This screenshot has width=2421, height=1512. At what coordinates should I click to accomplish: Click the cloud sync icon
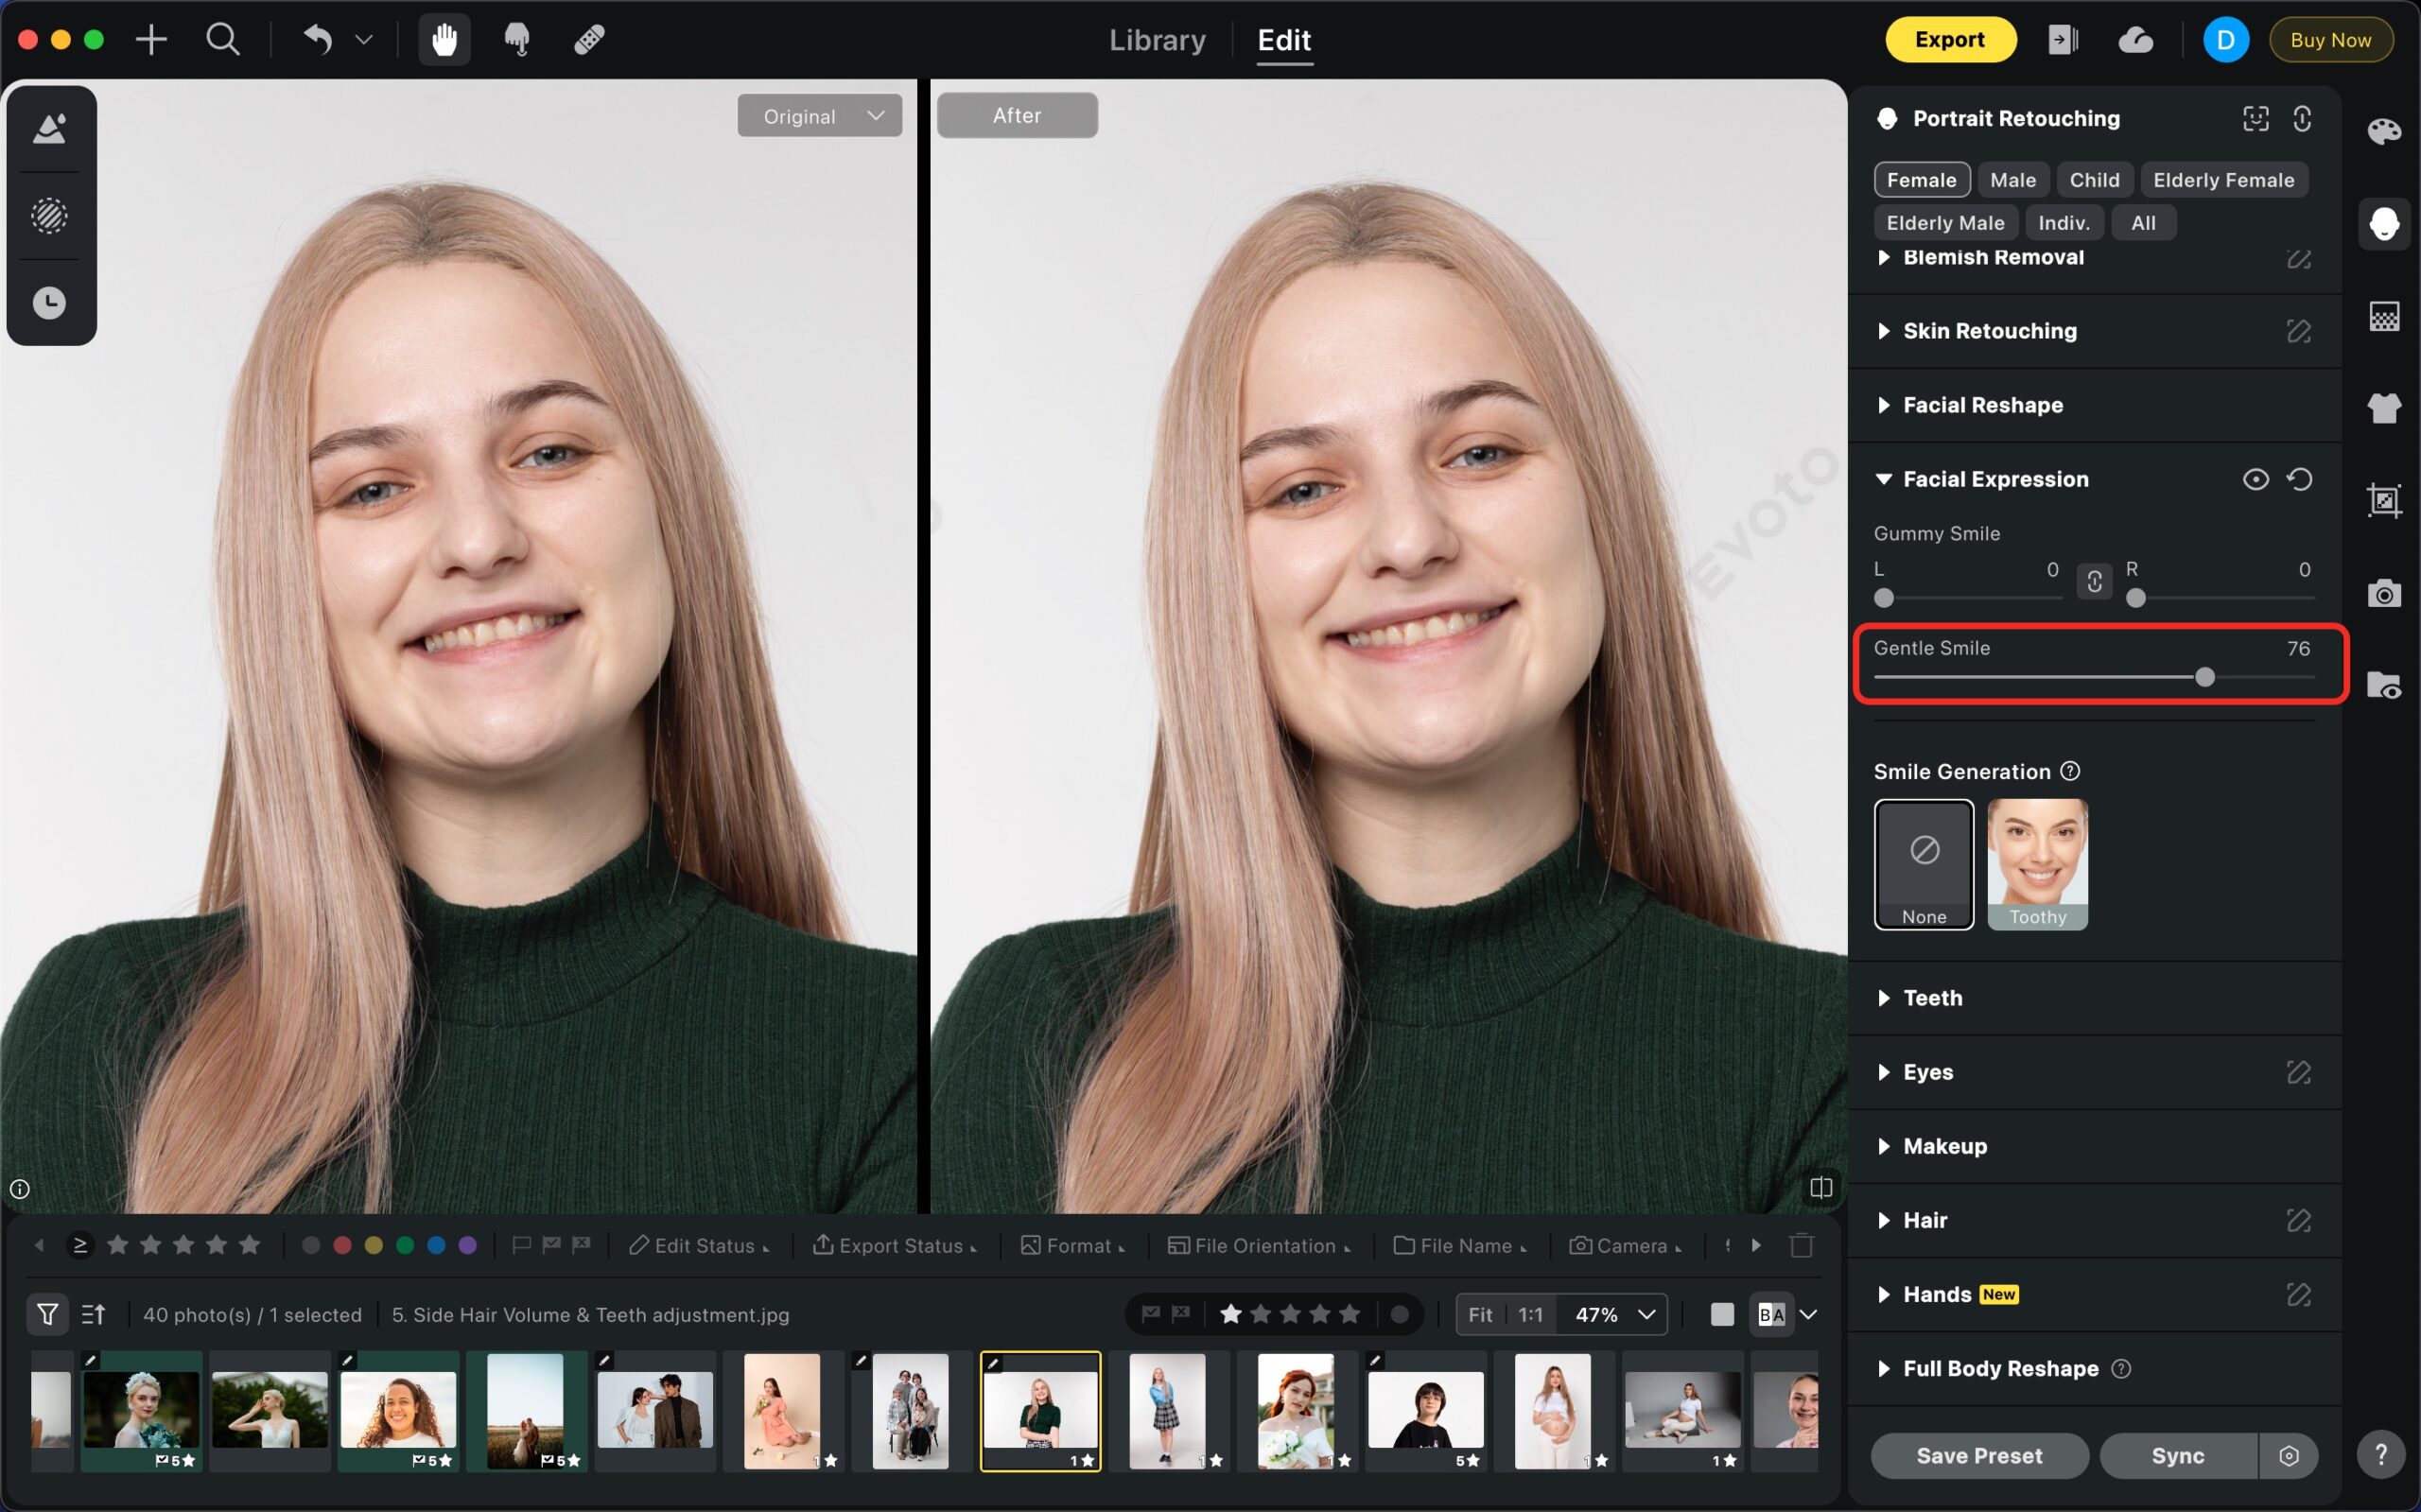[x=2135, y=40]
